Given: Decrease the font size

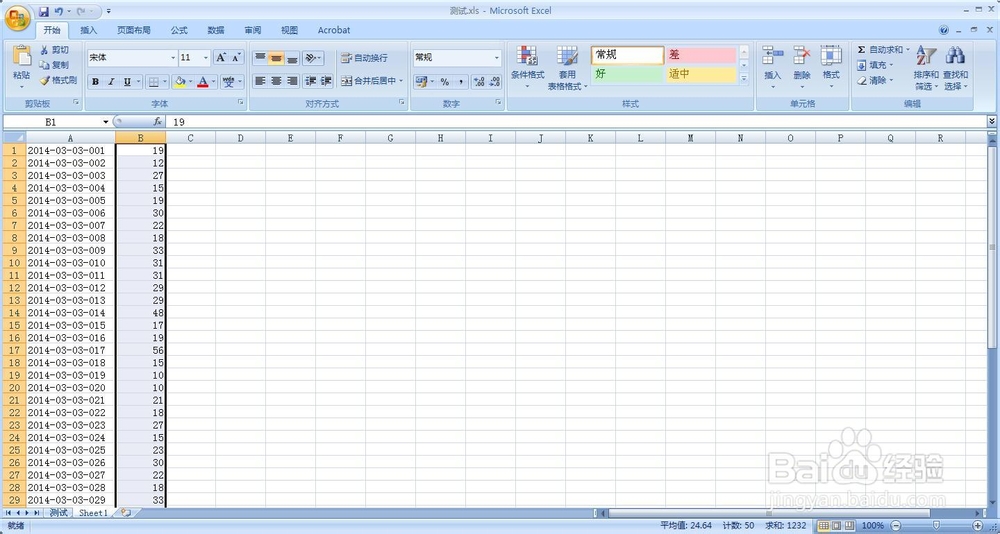Looking at the screenshot, I should (x=236, y=57).
